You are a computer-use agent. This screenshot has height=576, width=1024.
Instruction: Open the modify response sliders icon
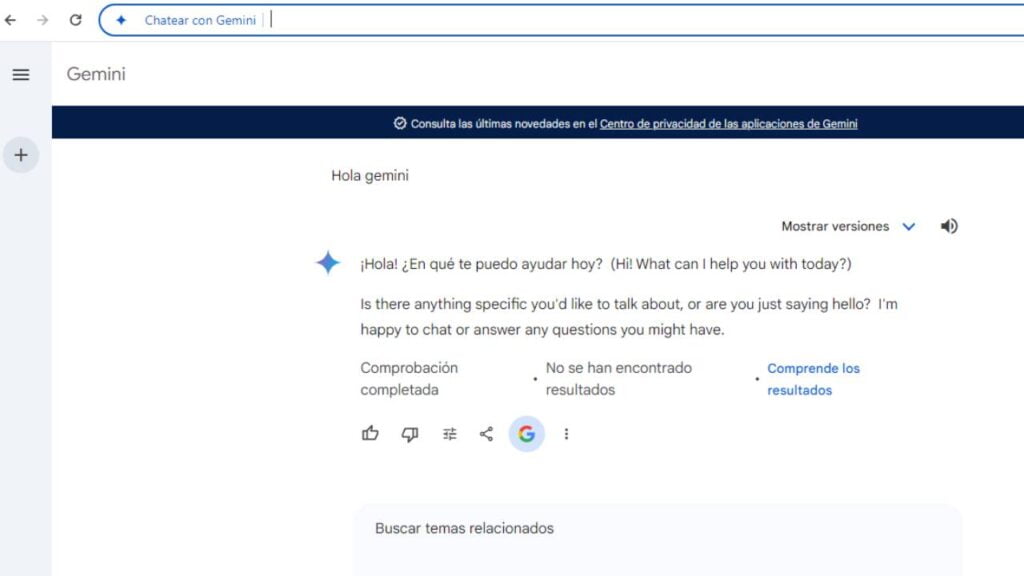point(449,434)
